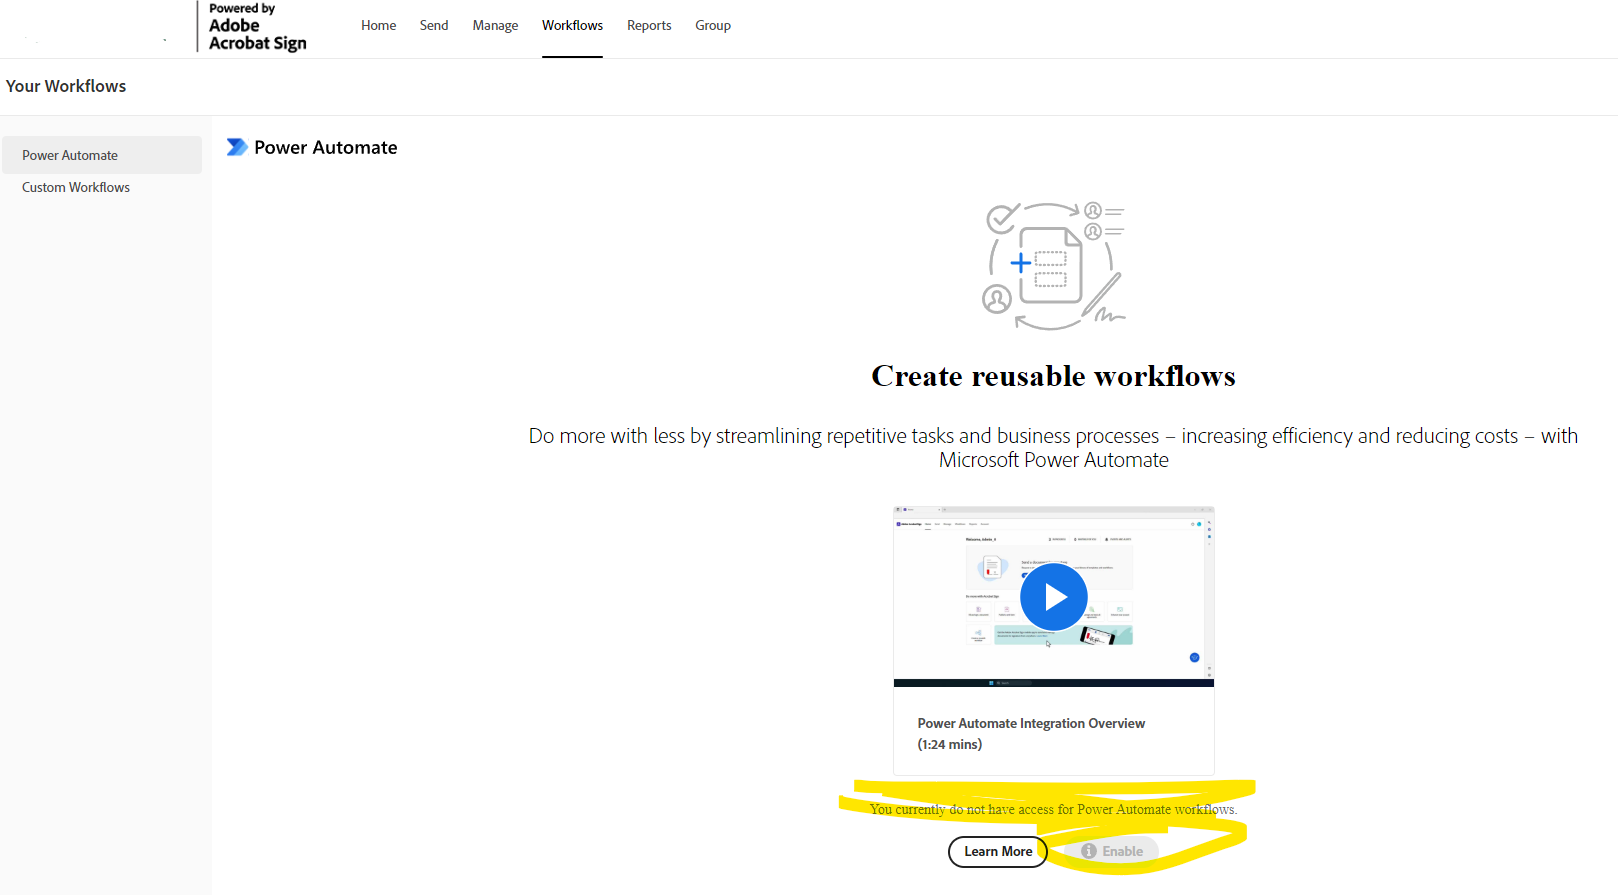Click the streamlining description paragraph

[1053, 448]
